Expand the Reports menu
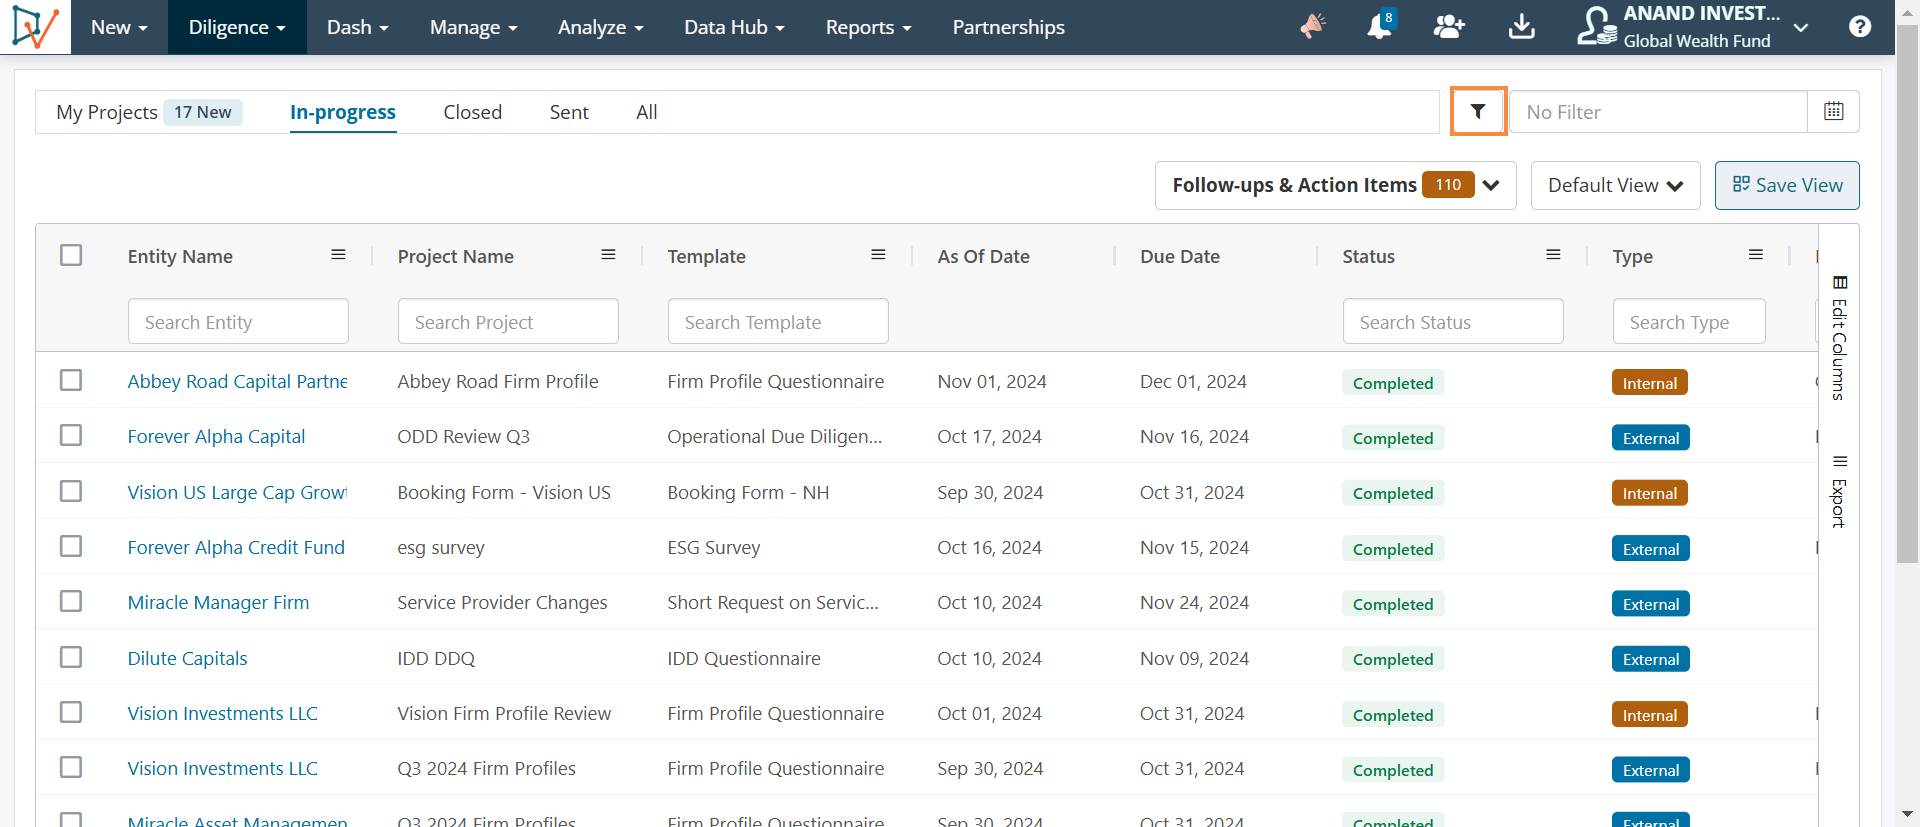1920x827 pixels. [868, 27]
